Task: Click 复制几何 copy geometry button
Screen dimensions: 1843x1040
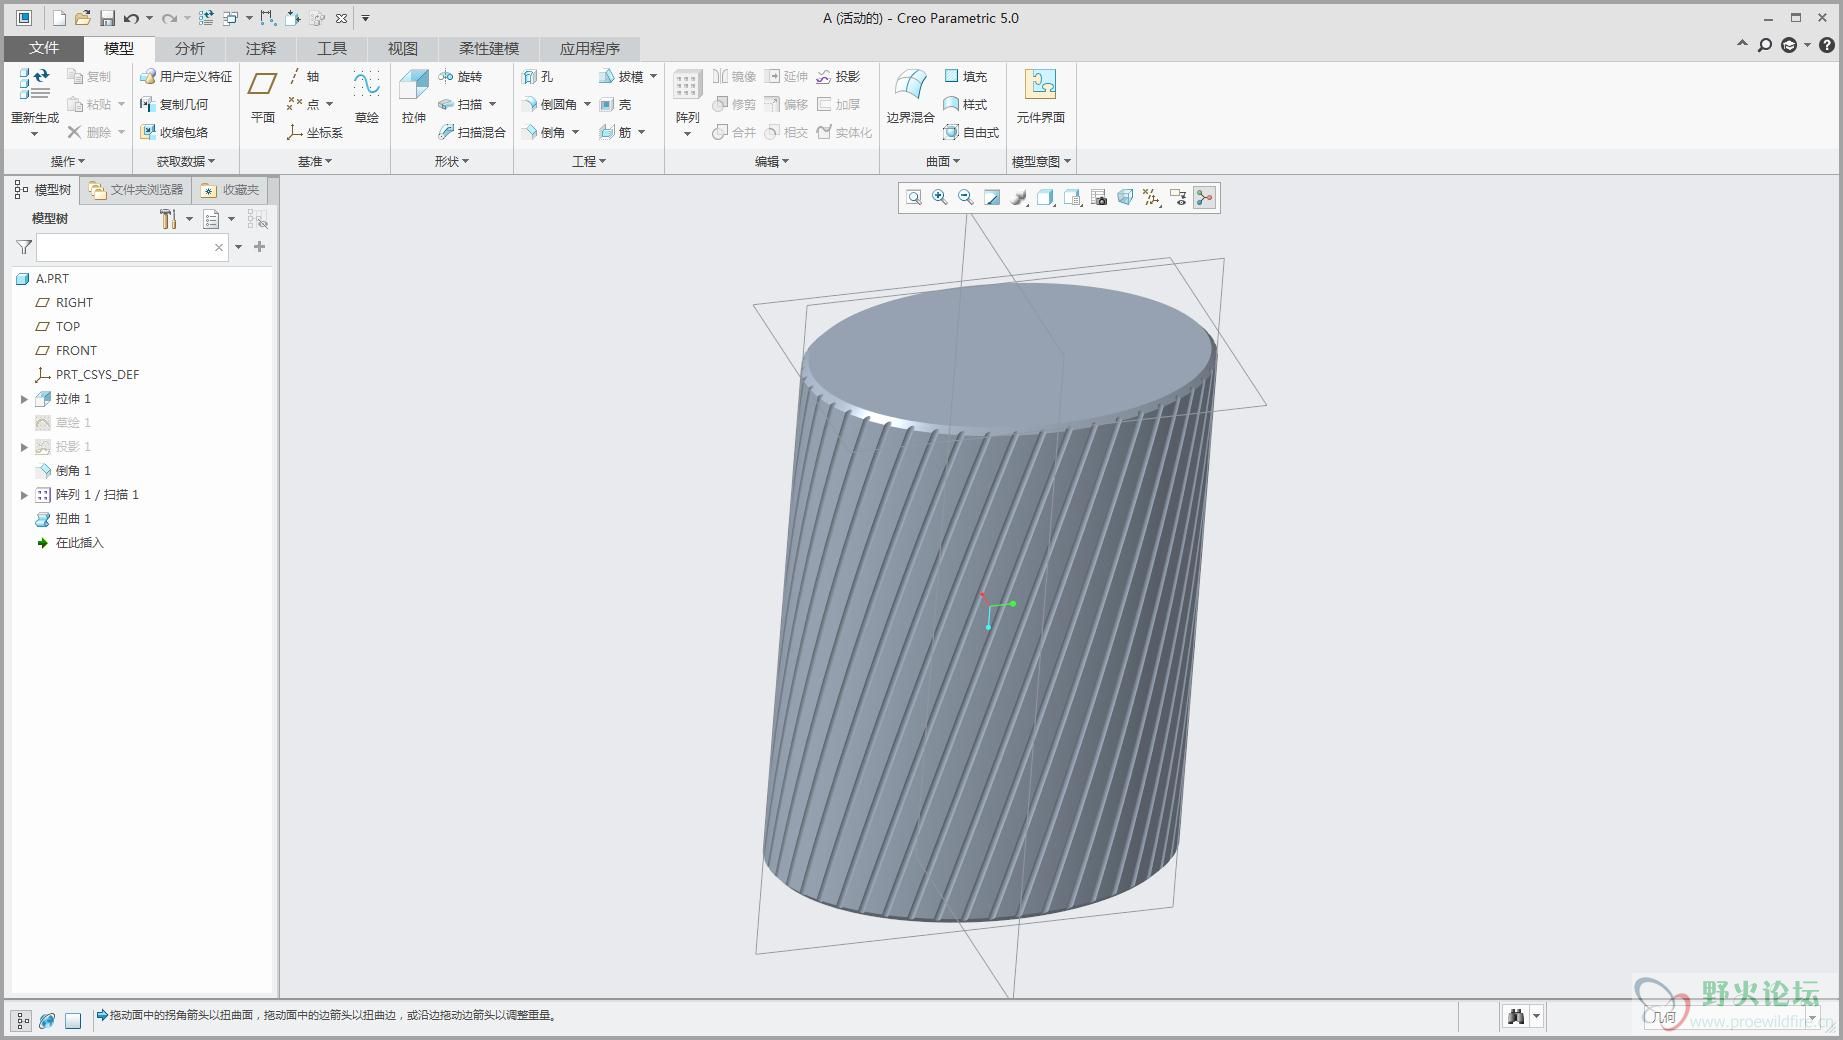Action: (174, 104)
